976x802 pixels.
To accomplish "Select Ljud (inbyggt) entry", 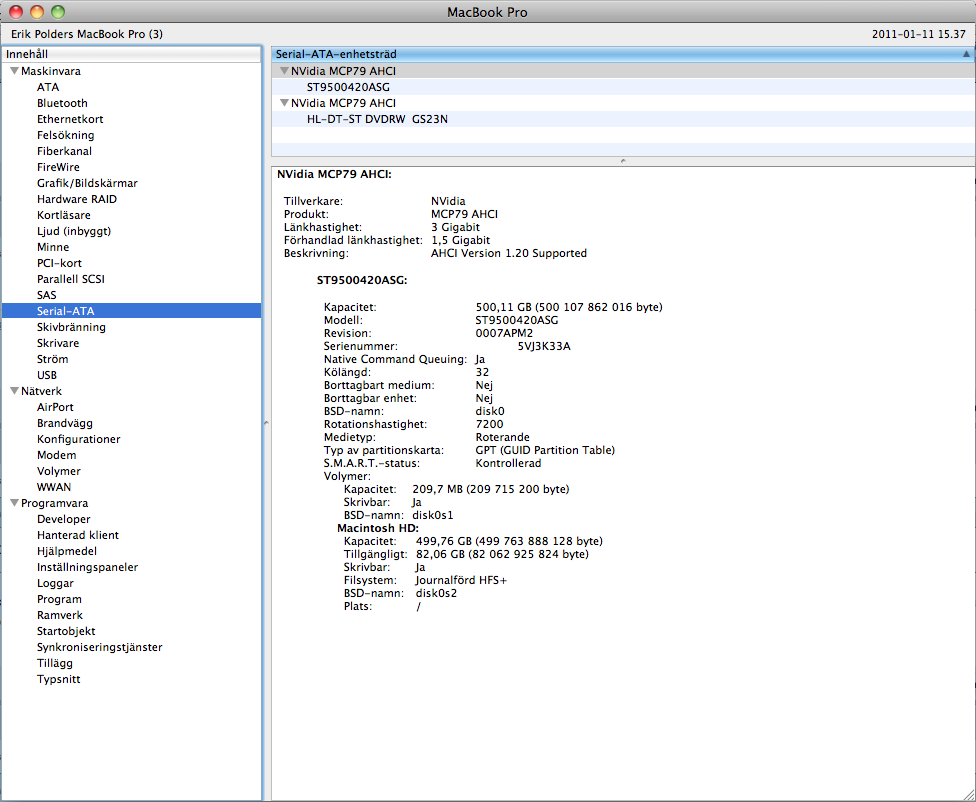I will pos(74,231).
